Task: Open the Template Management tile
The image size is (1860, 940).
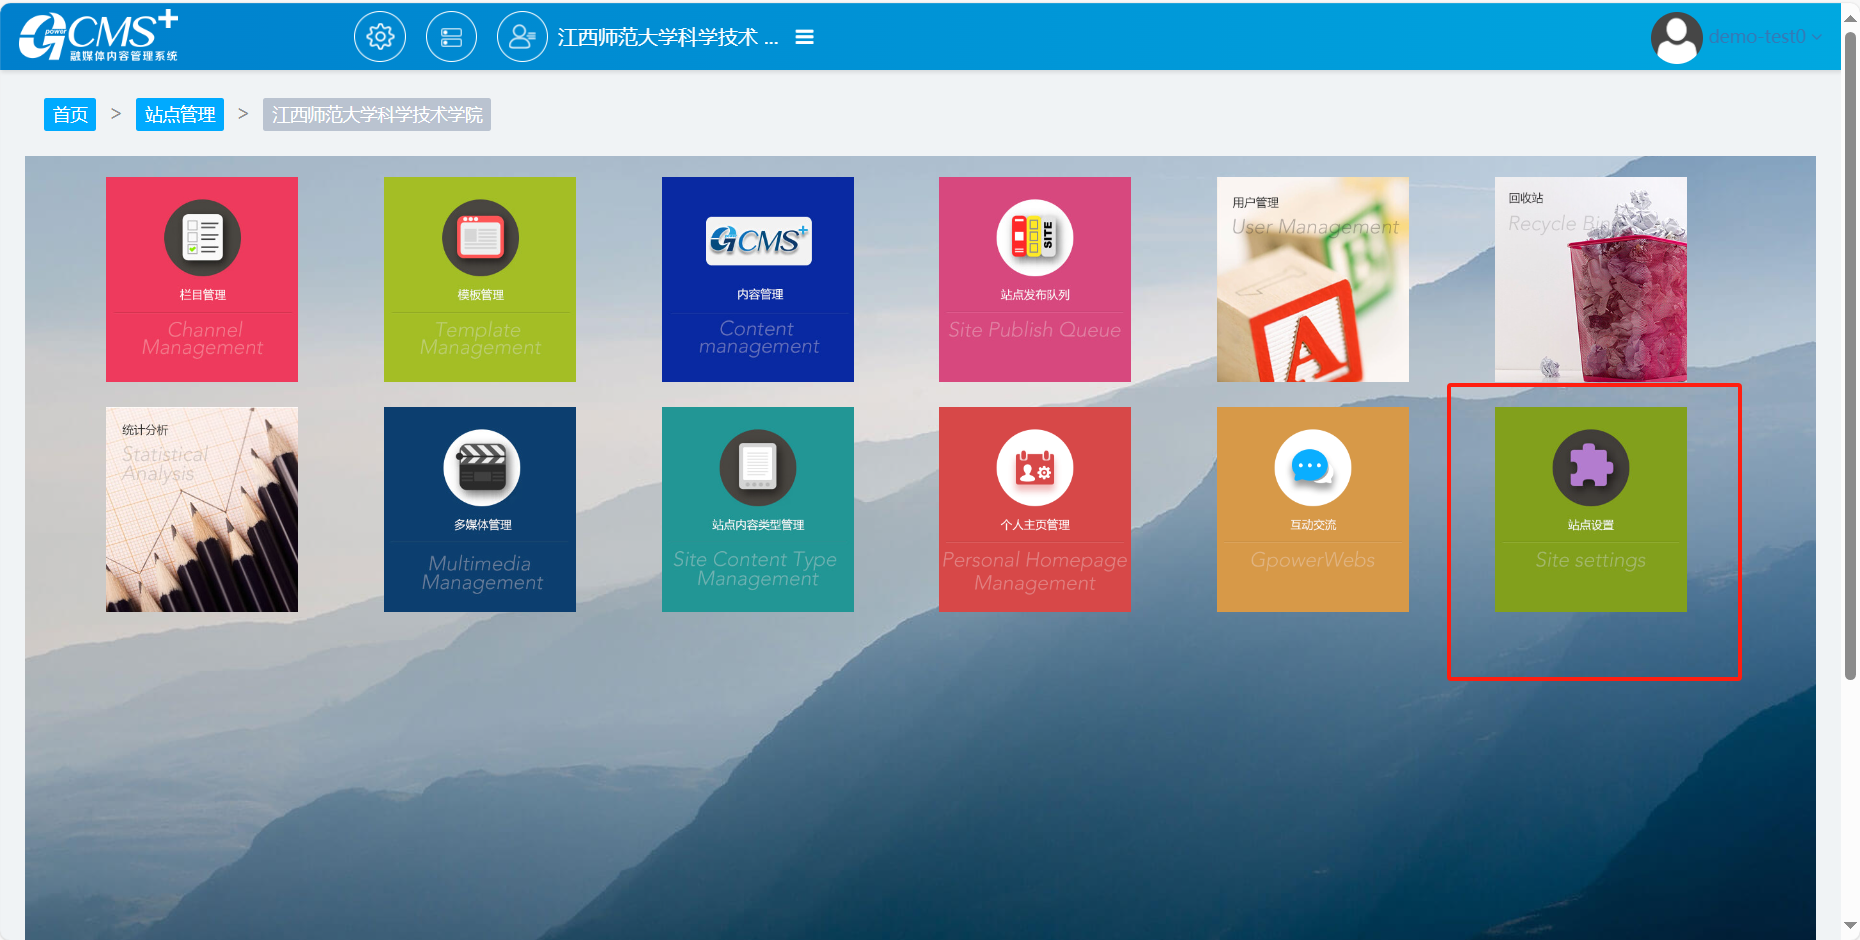Action: [480, 279]
